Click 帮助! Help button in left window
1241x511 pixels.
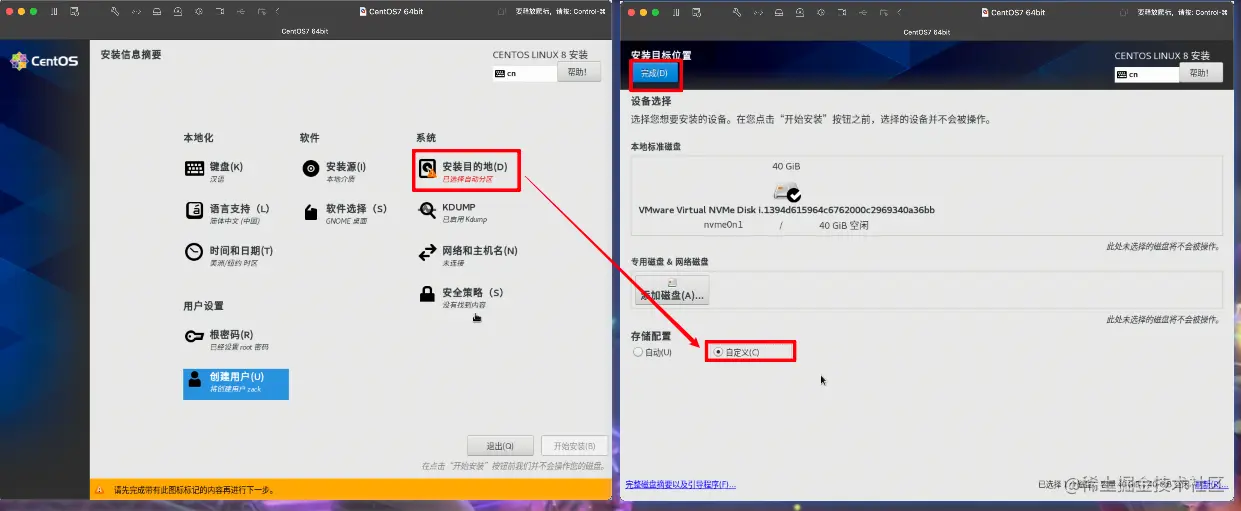(x=579, y=73)
